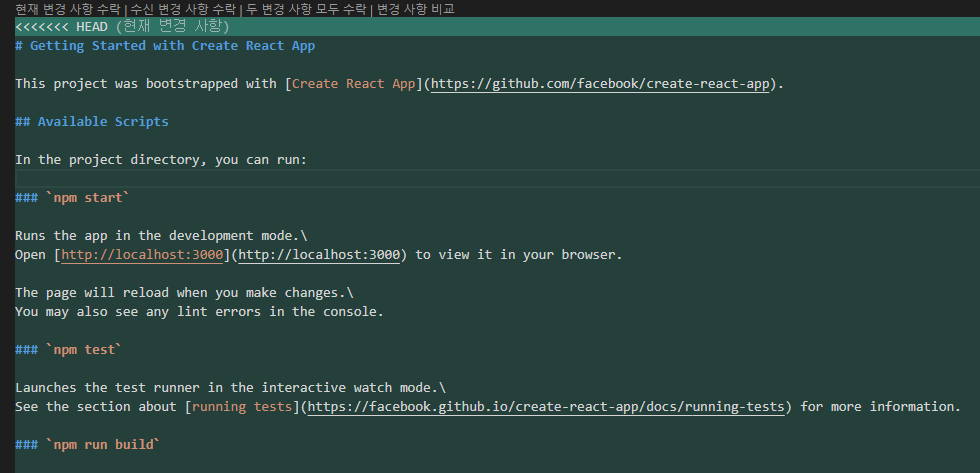Click the '## Available Scripts' heading
The image size is (980, 473).
pos(92,122)
